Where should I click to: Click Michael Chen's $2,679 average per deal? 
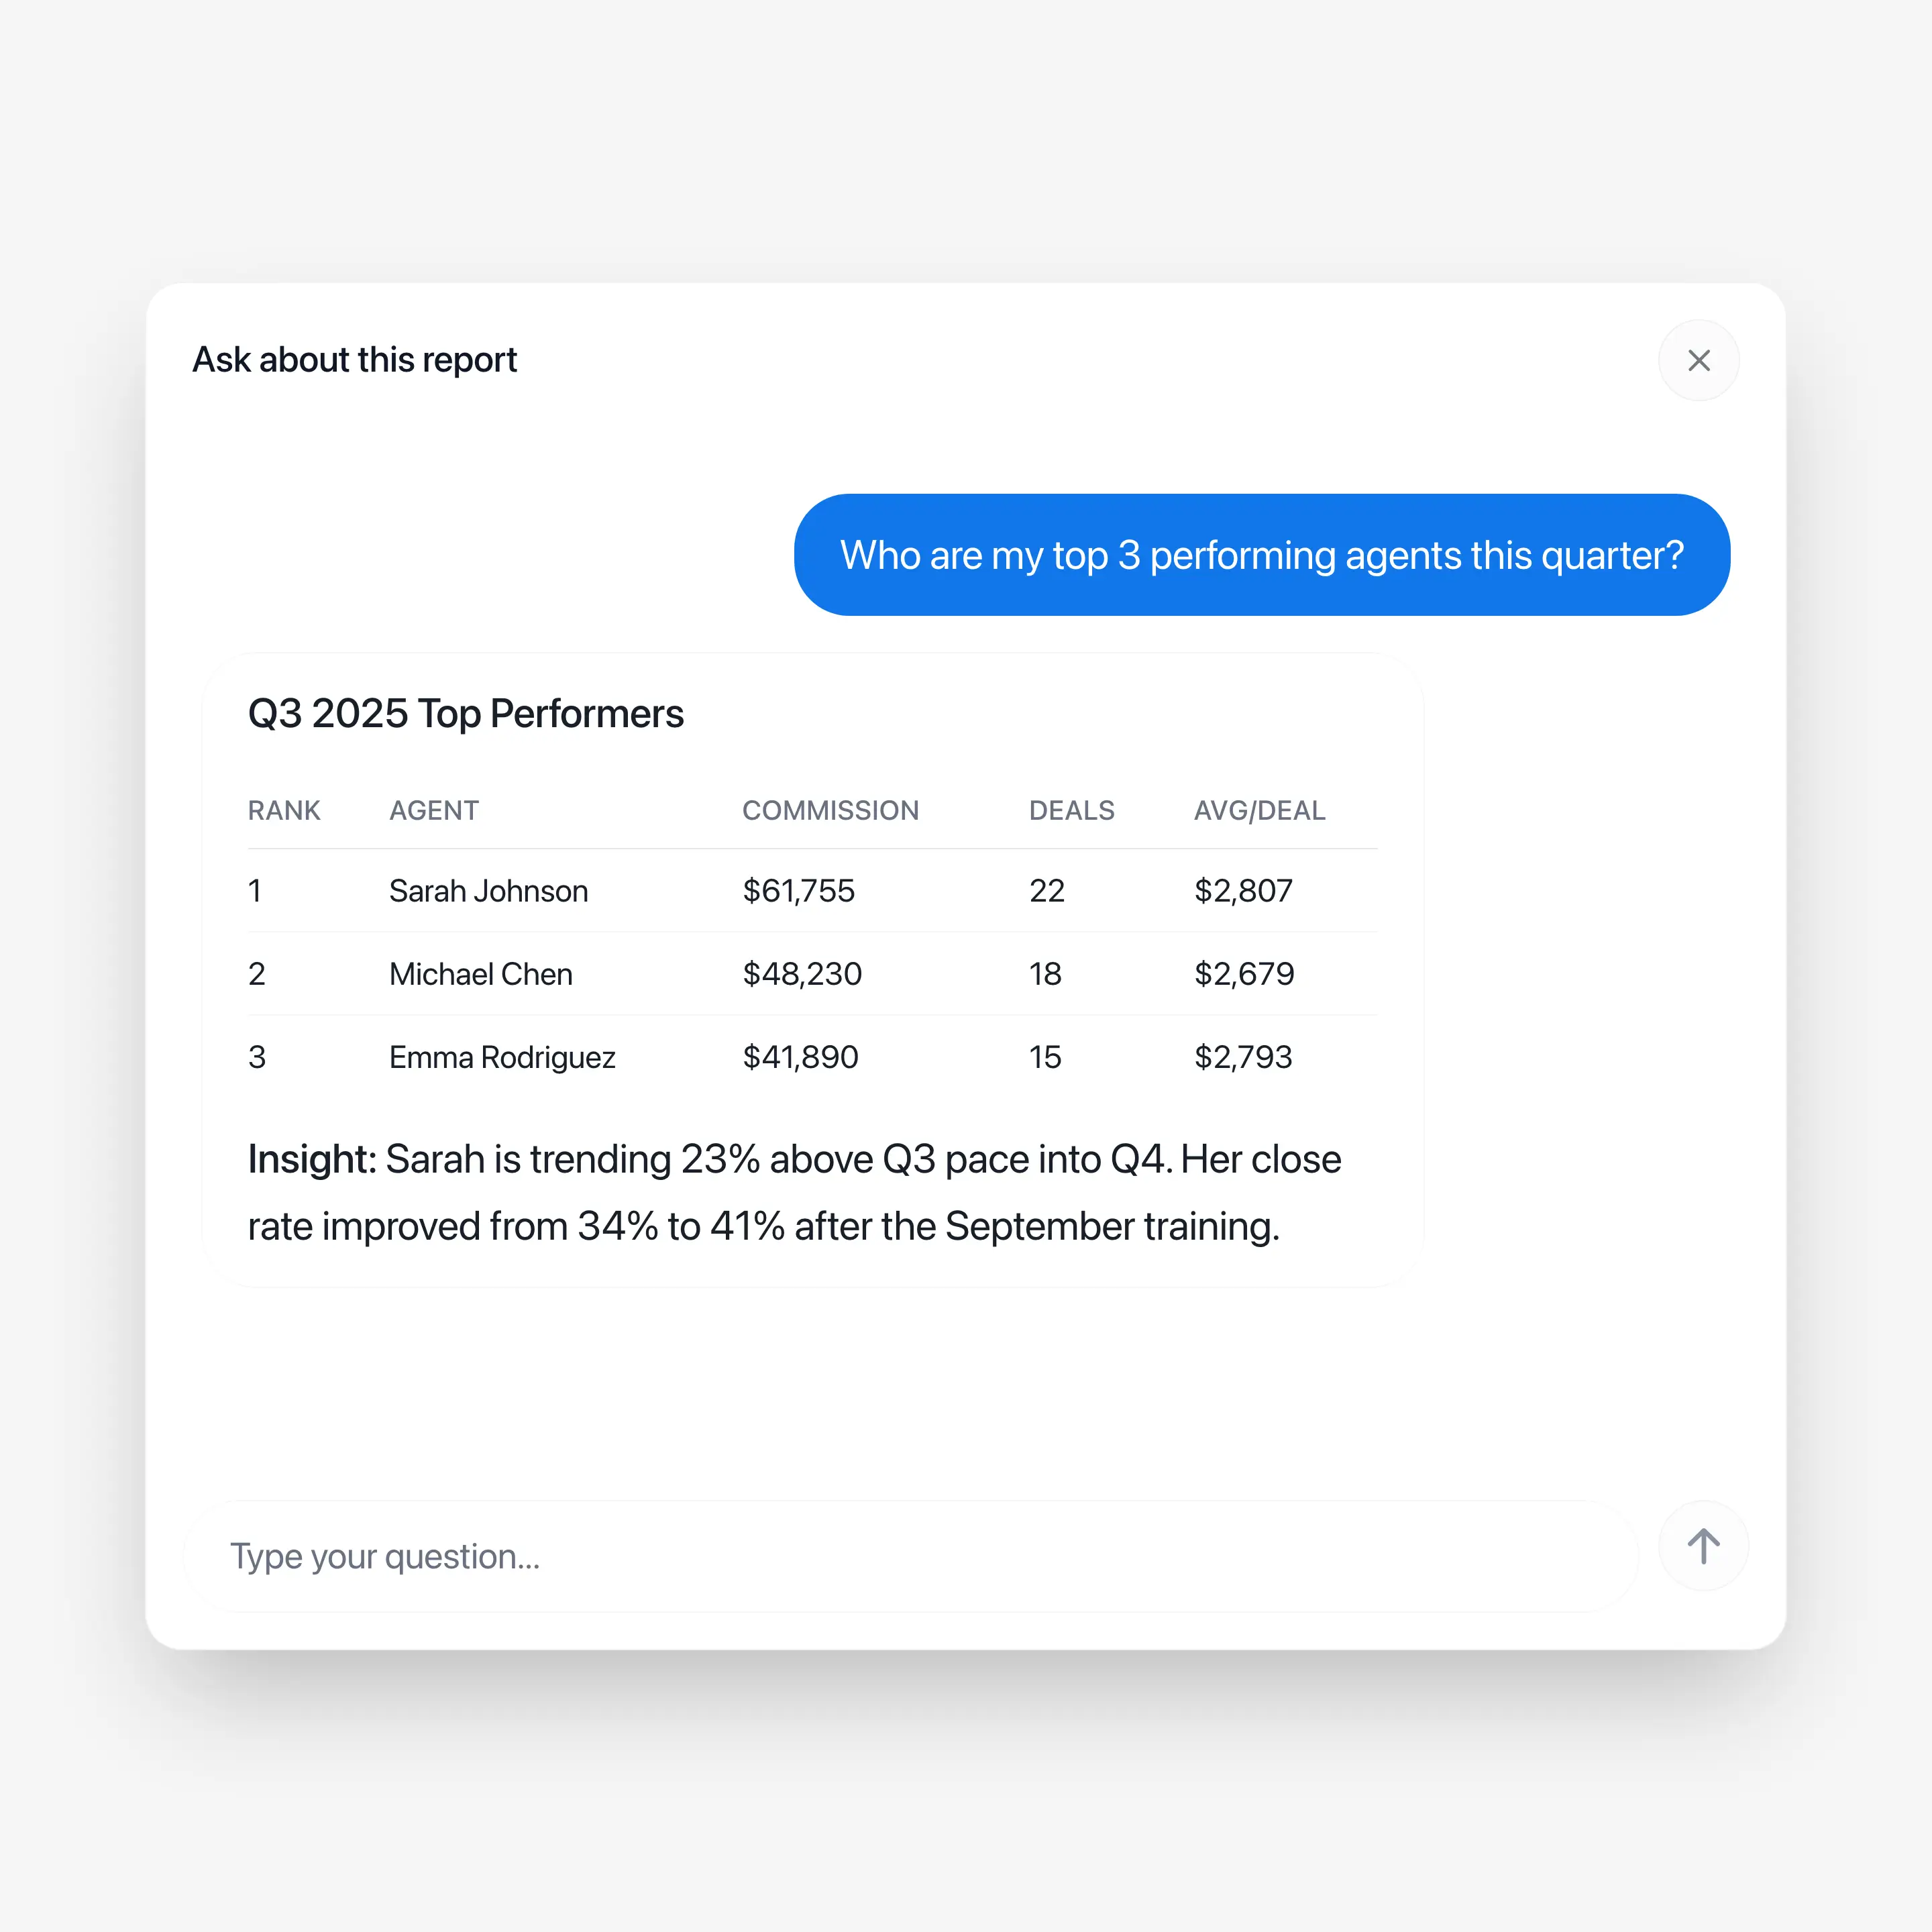pyautogui.click(x=1243, y=974)
